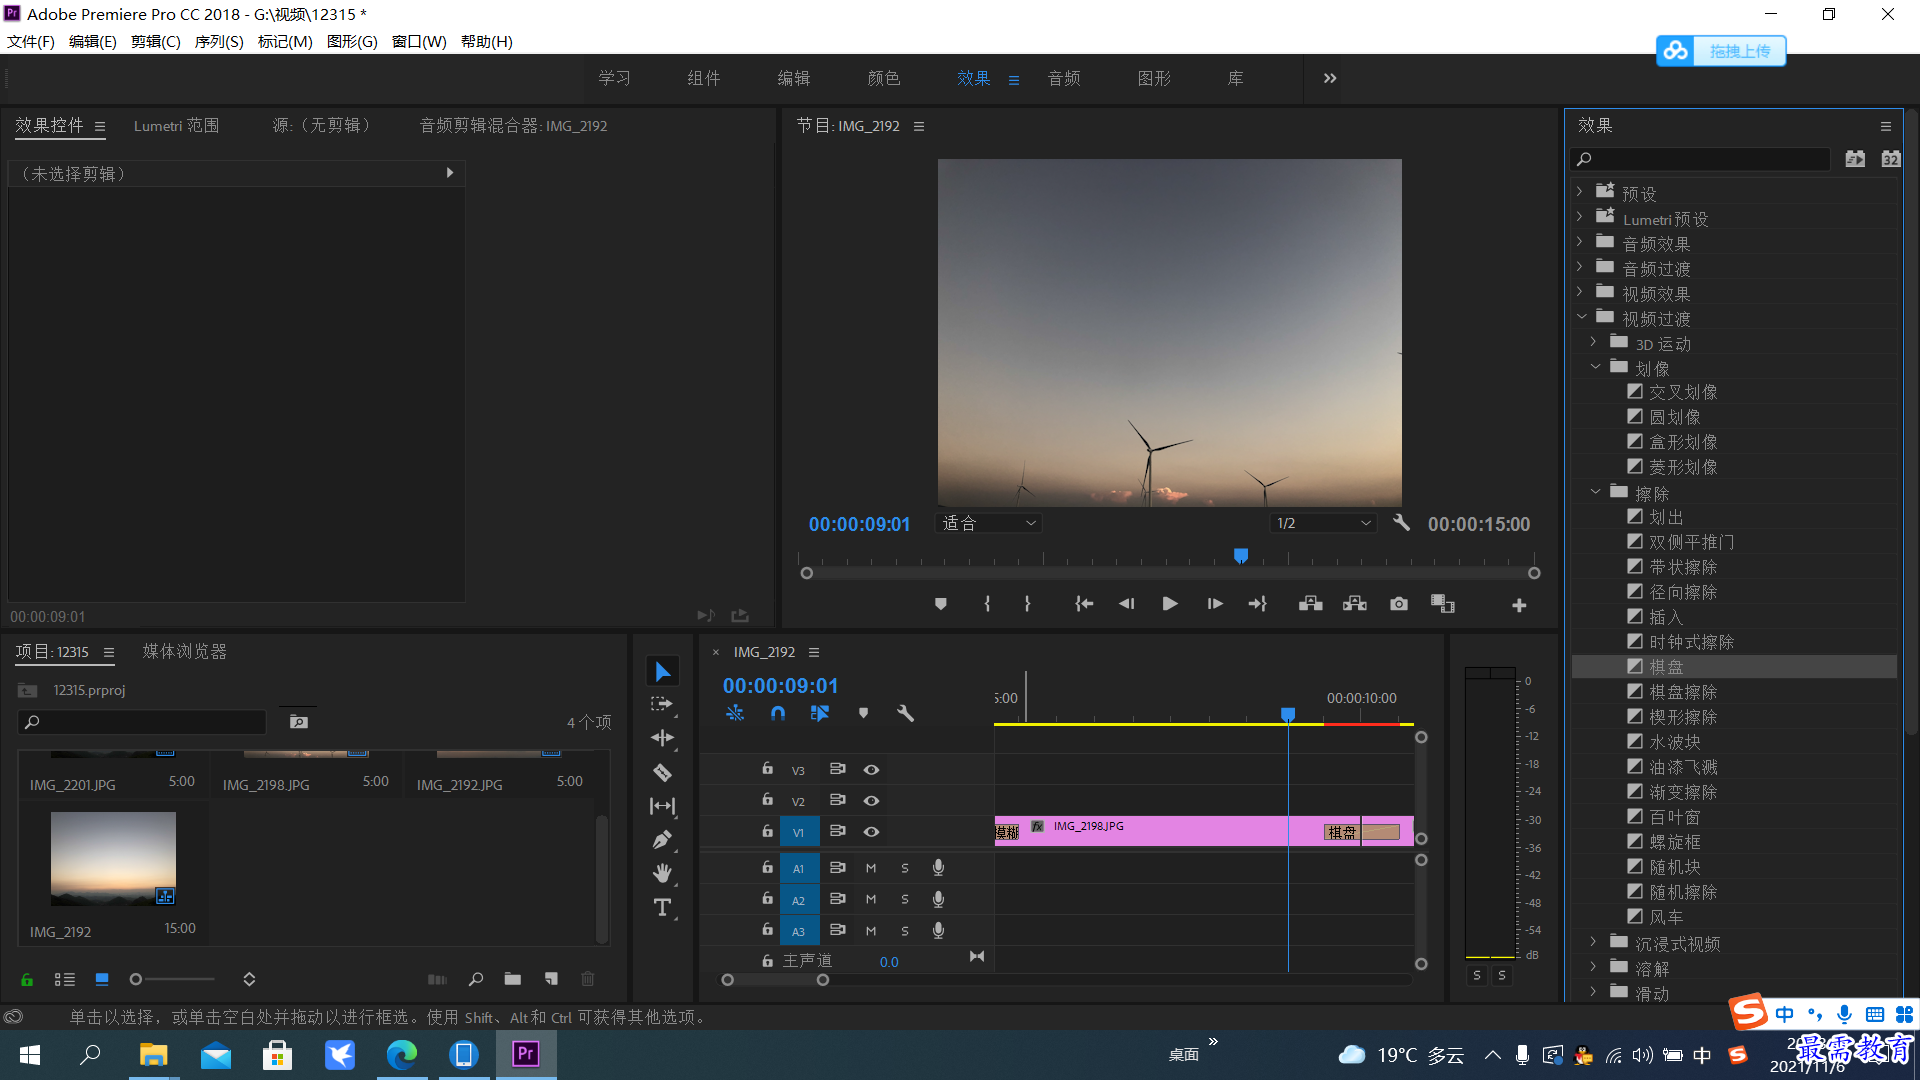The width and height of the screenshot is (1920, 1080).
Task: Expand the 预设 folder
Action: click(x=1580, y=192)
